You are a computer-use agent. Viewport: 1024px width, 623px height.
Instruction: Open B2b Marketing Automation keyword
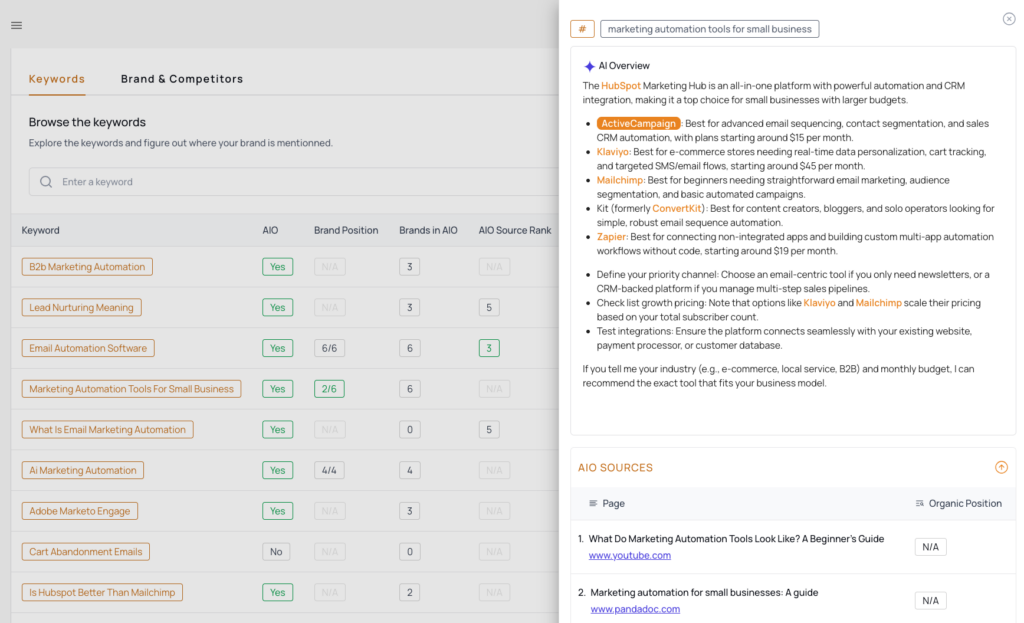tap(87, 266)
